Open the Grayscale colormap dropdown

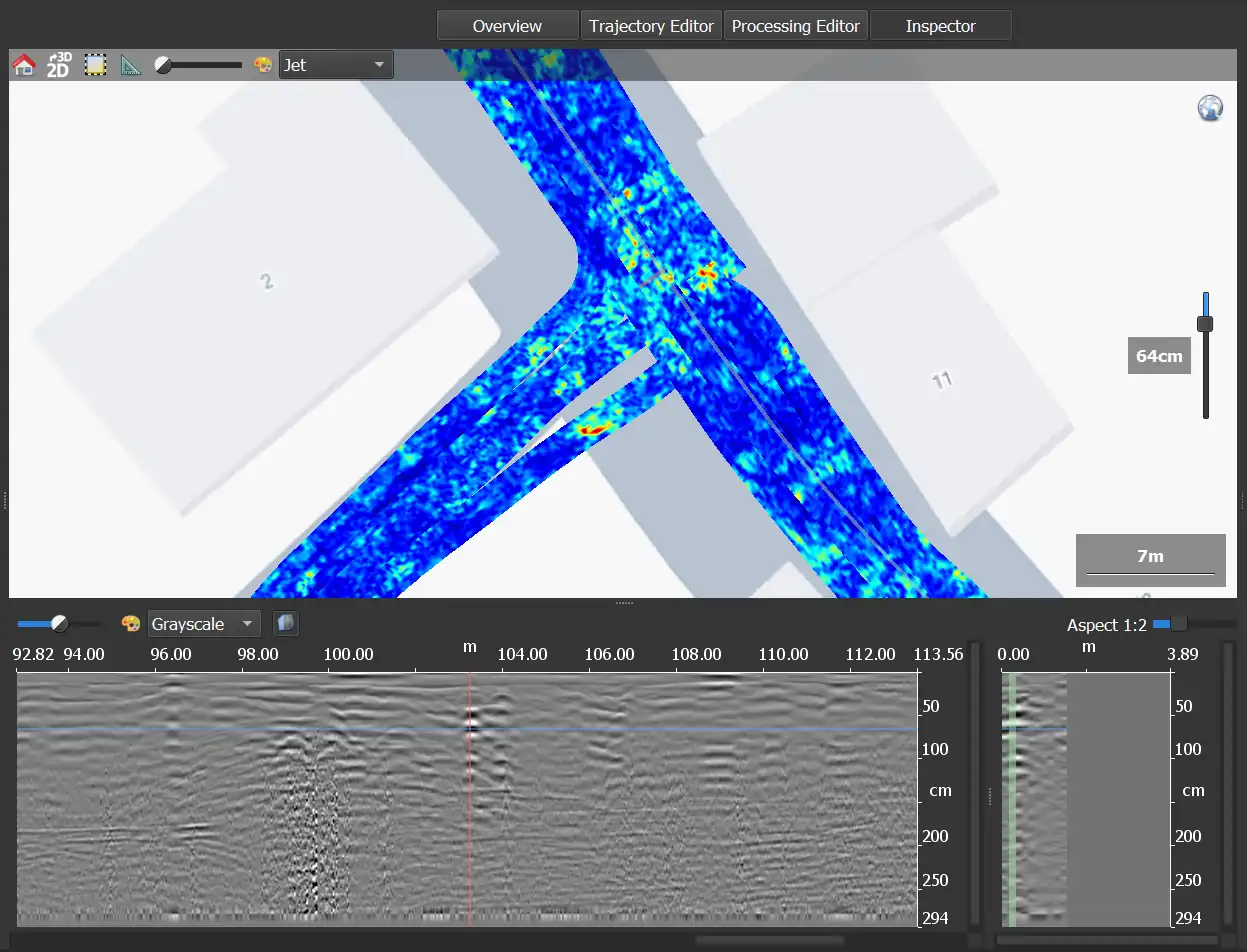click(204, 624)
